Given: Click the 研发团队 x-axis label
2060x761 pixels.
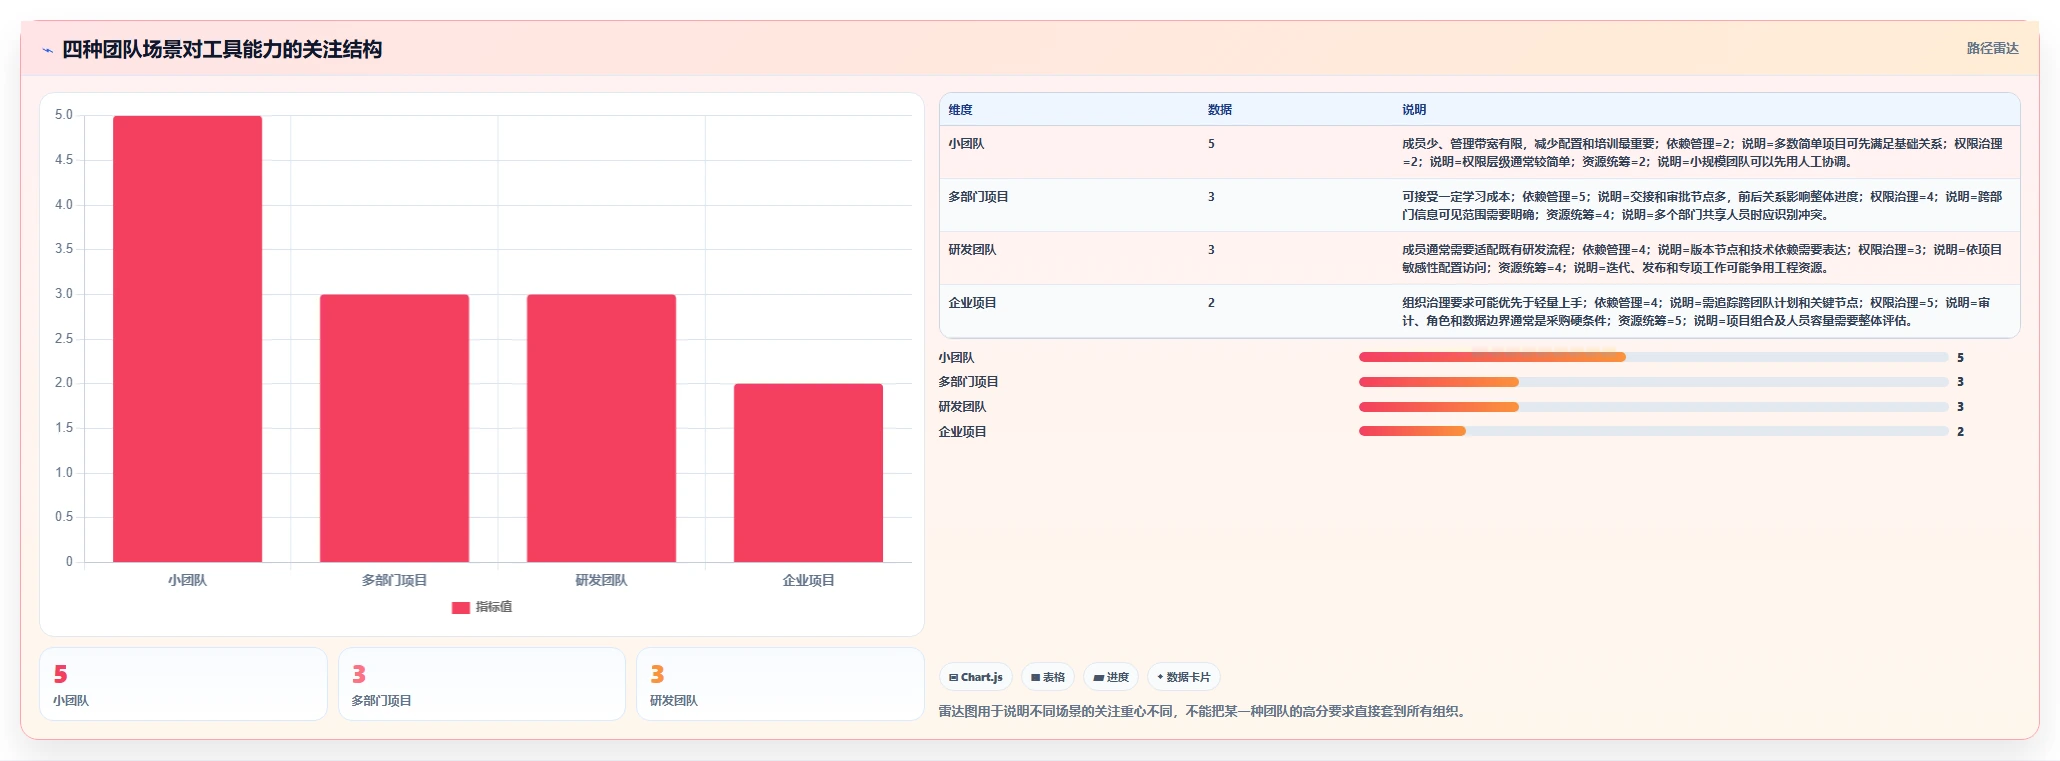Looking at the screenshot, I should tap(602, 580).
